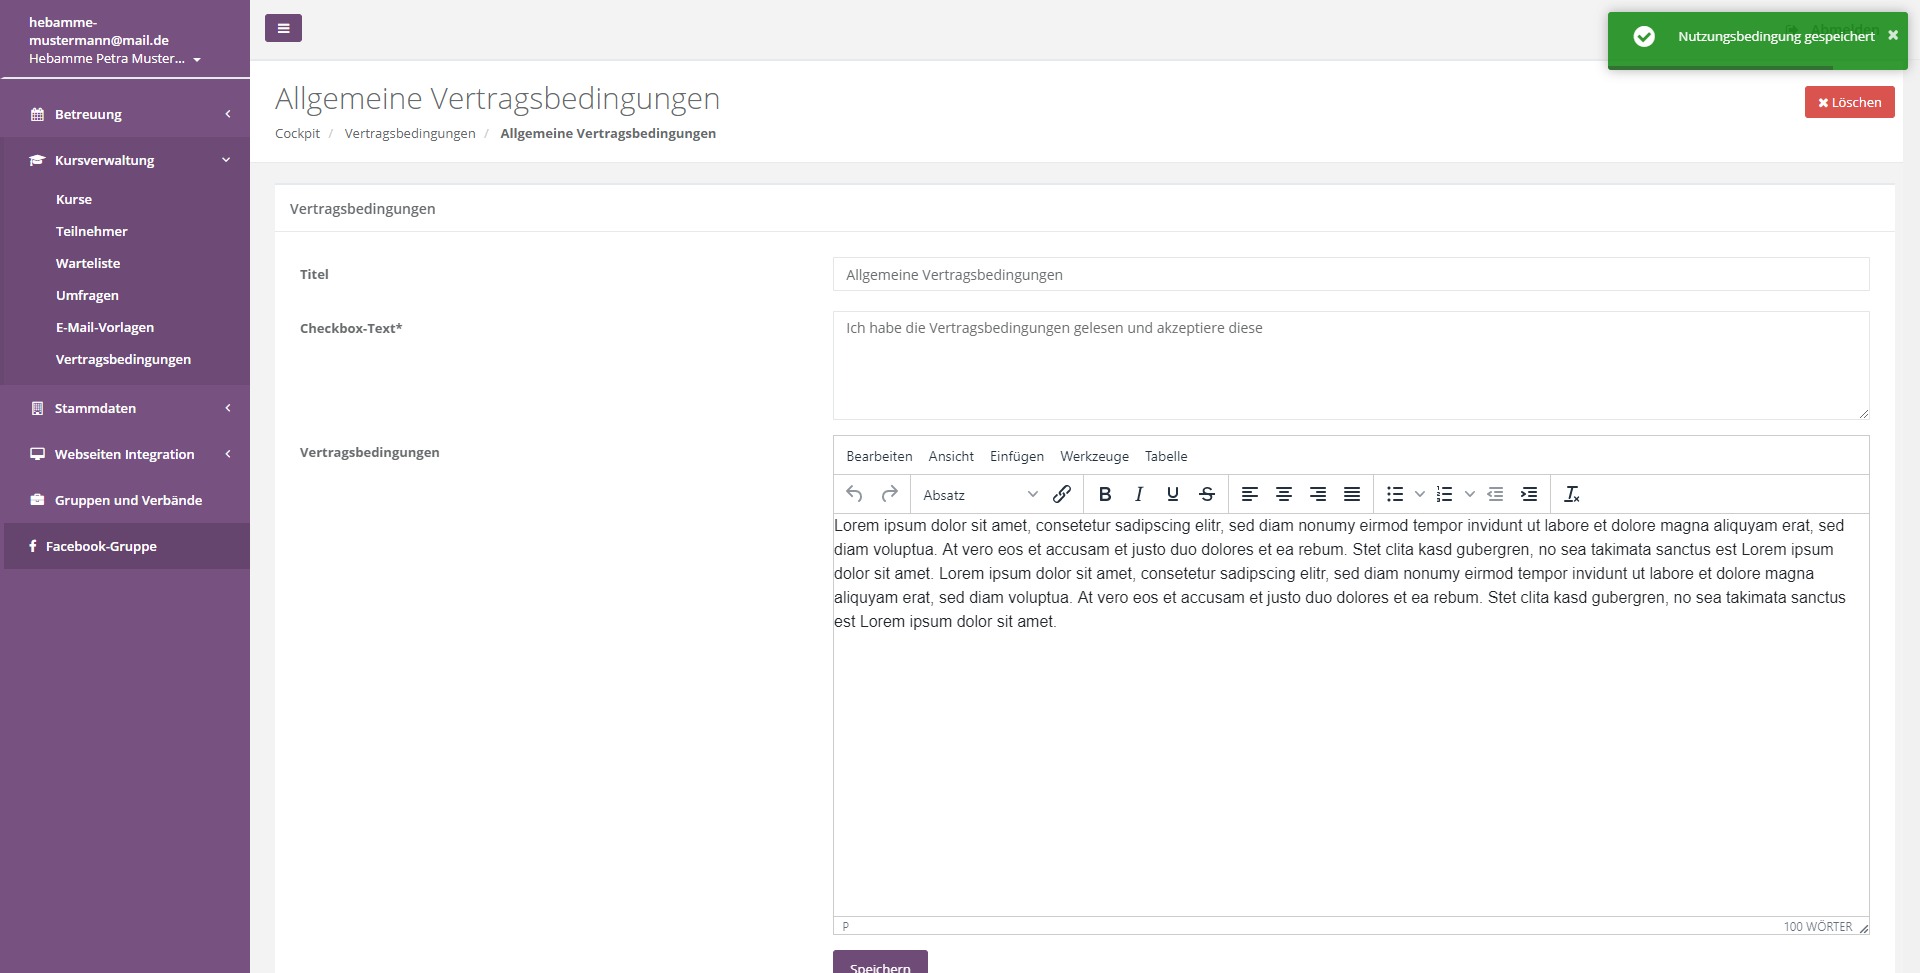Undo the last editor change
The image size is (1920, 973).
tap(854, 494)
